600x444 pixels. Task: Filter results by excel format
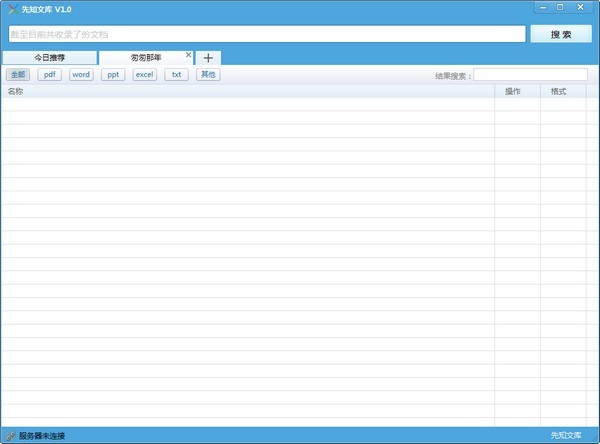coord(145,75)
